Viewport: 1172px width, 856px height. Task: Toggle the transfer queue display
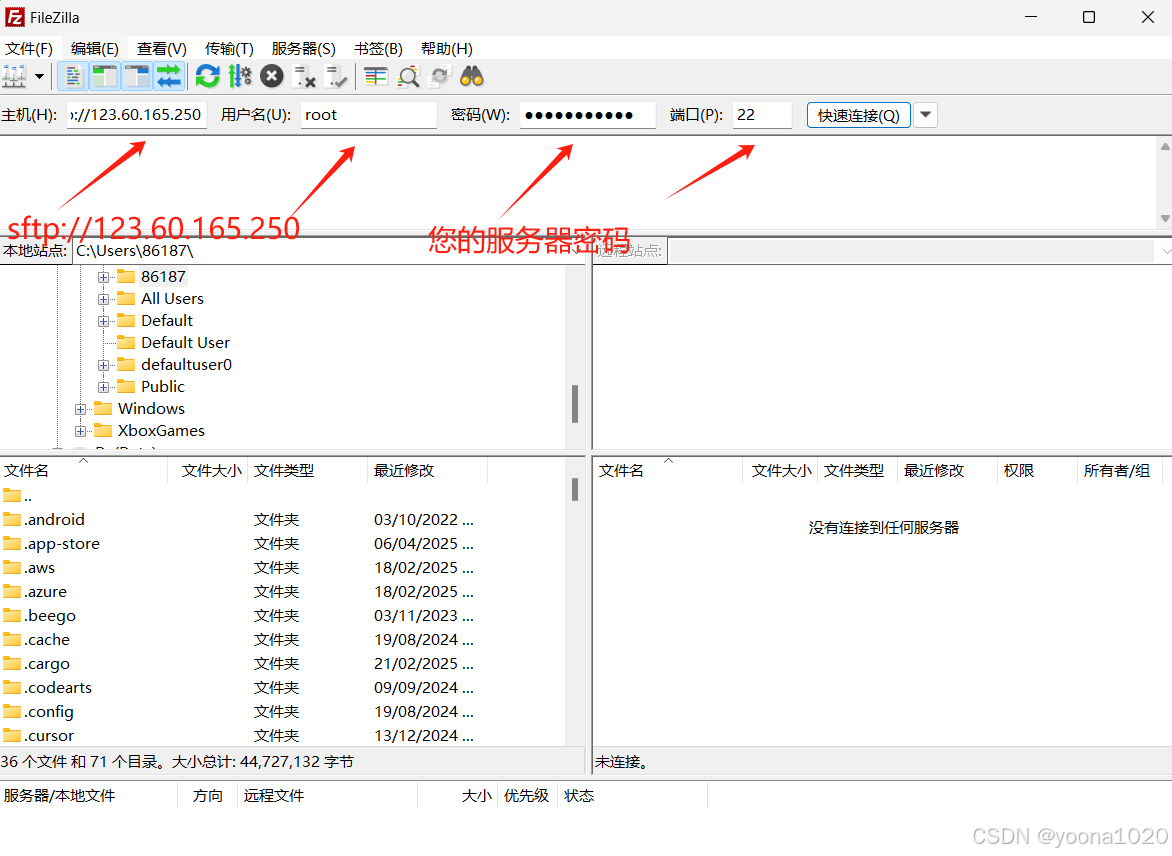[x=169, y=76]
